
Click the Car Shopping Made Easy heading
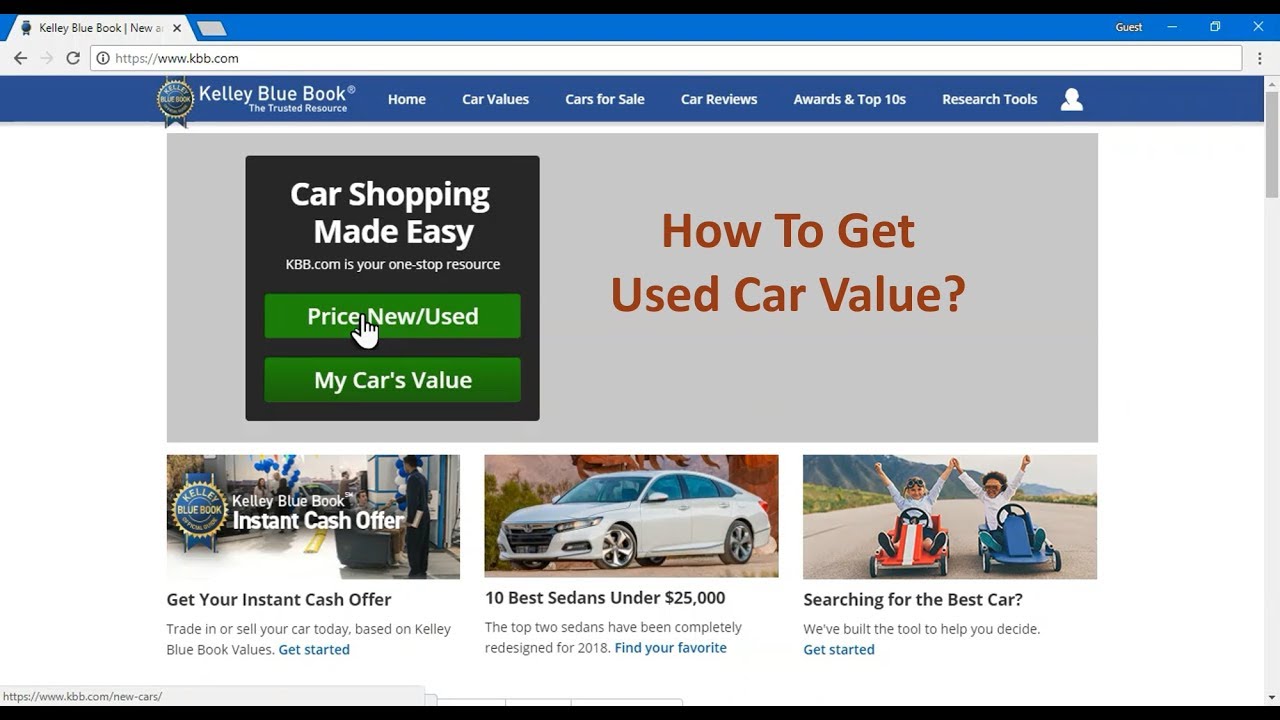392,212
